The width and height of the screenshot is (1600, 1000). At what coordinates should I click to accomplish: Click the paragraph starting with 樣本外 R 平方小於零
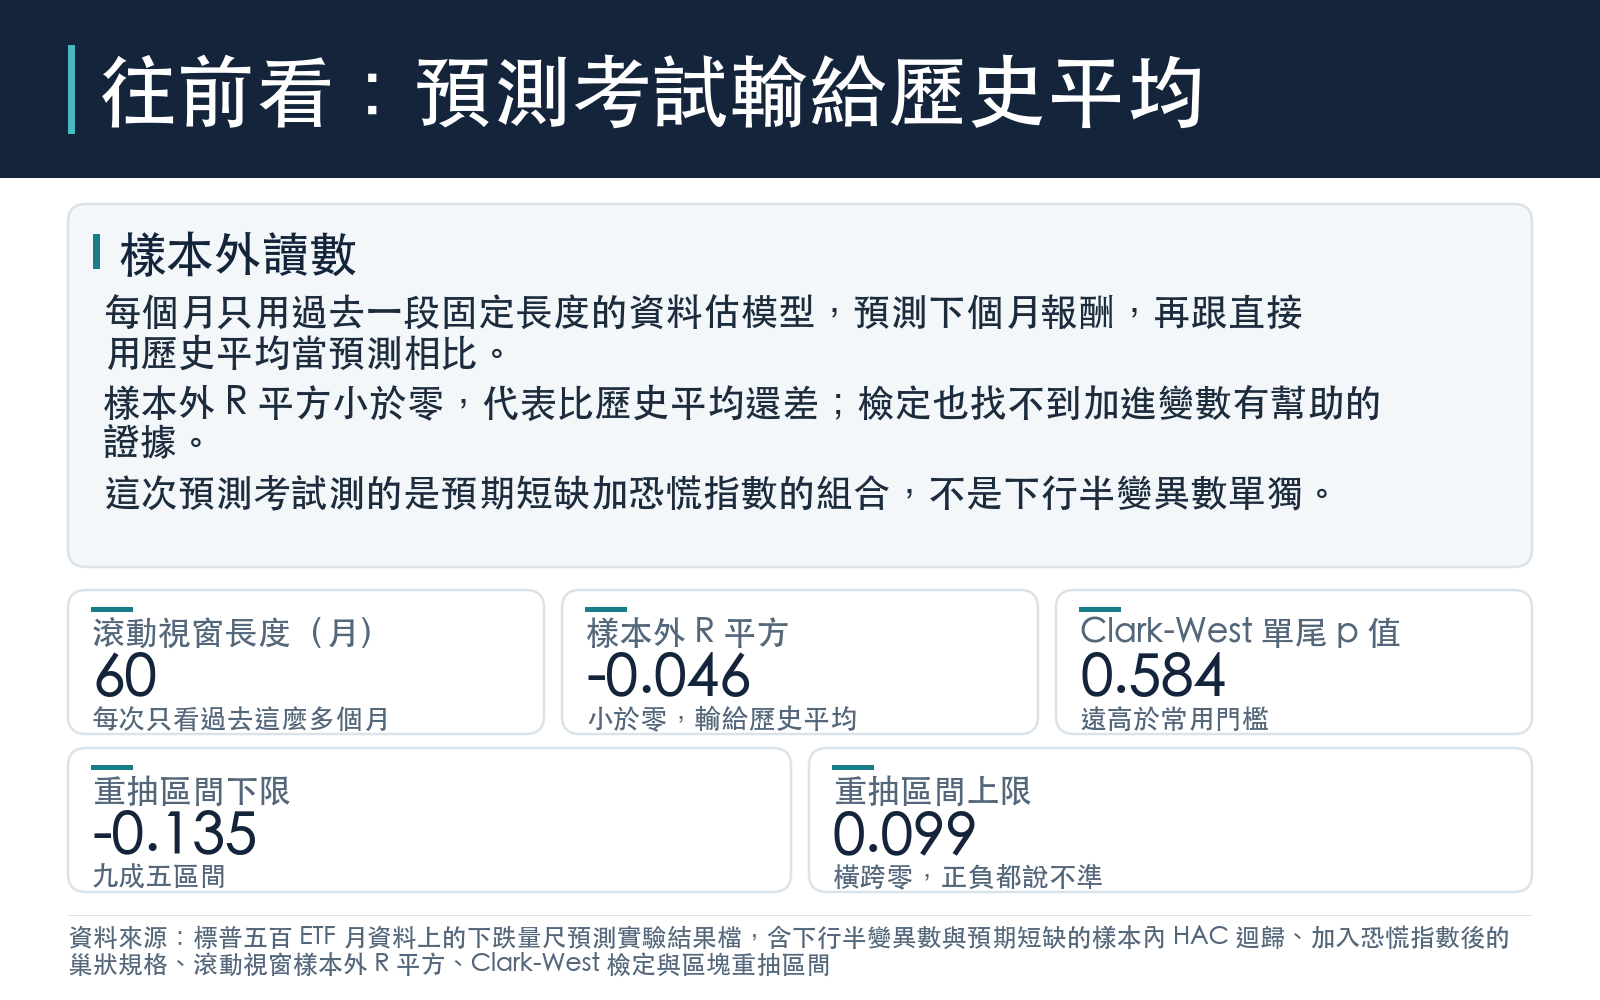(x=742, y=422)
